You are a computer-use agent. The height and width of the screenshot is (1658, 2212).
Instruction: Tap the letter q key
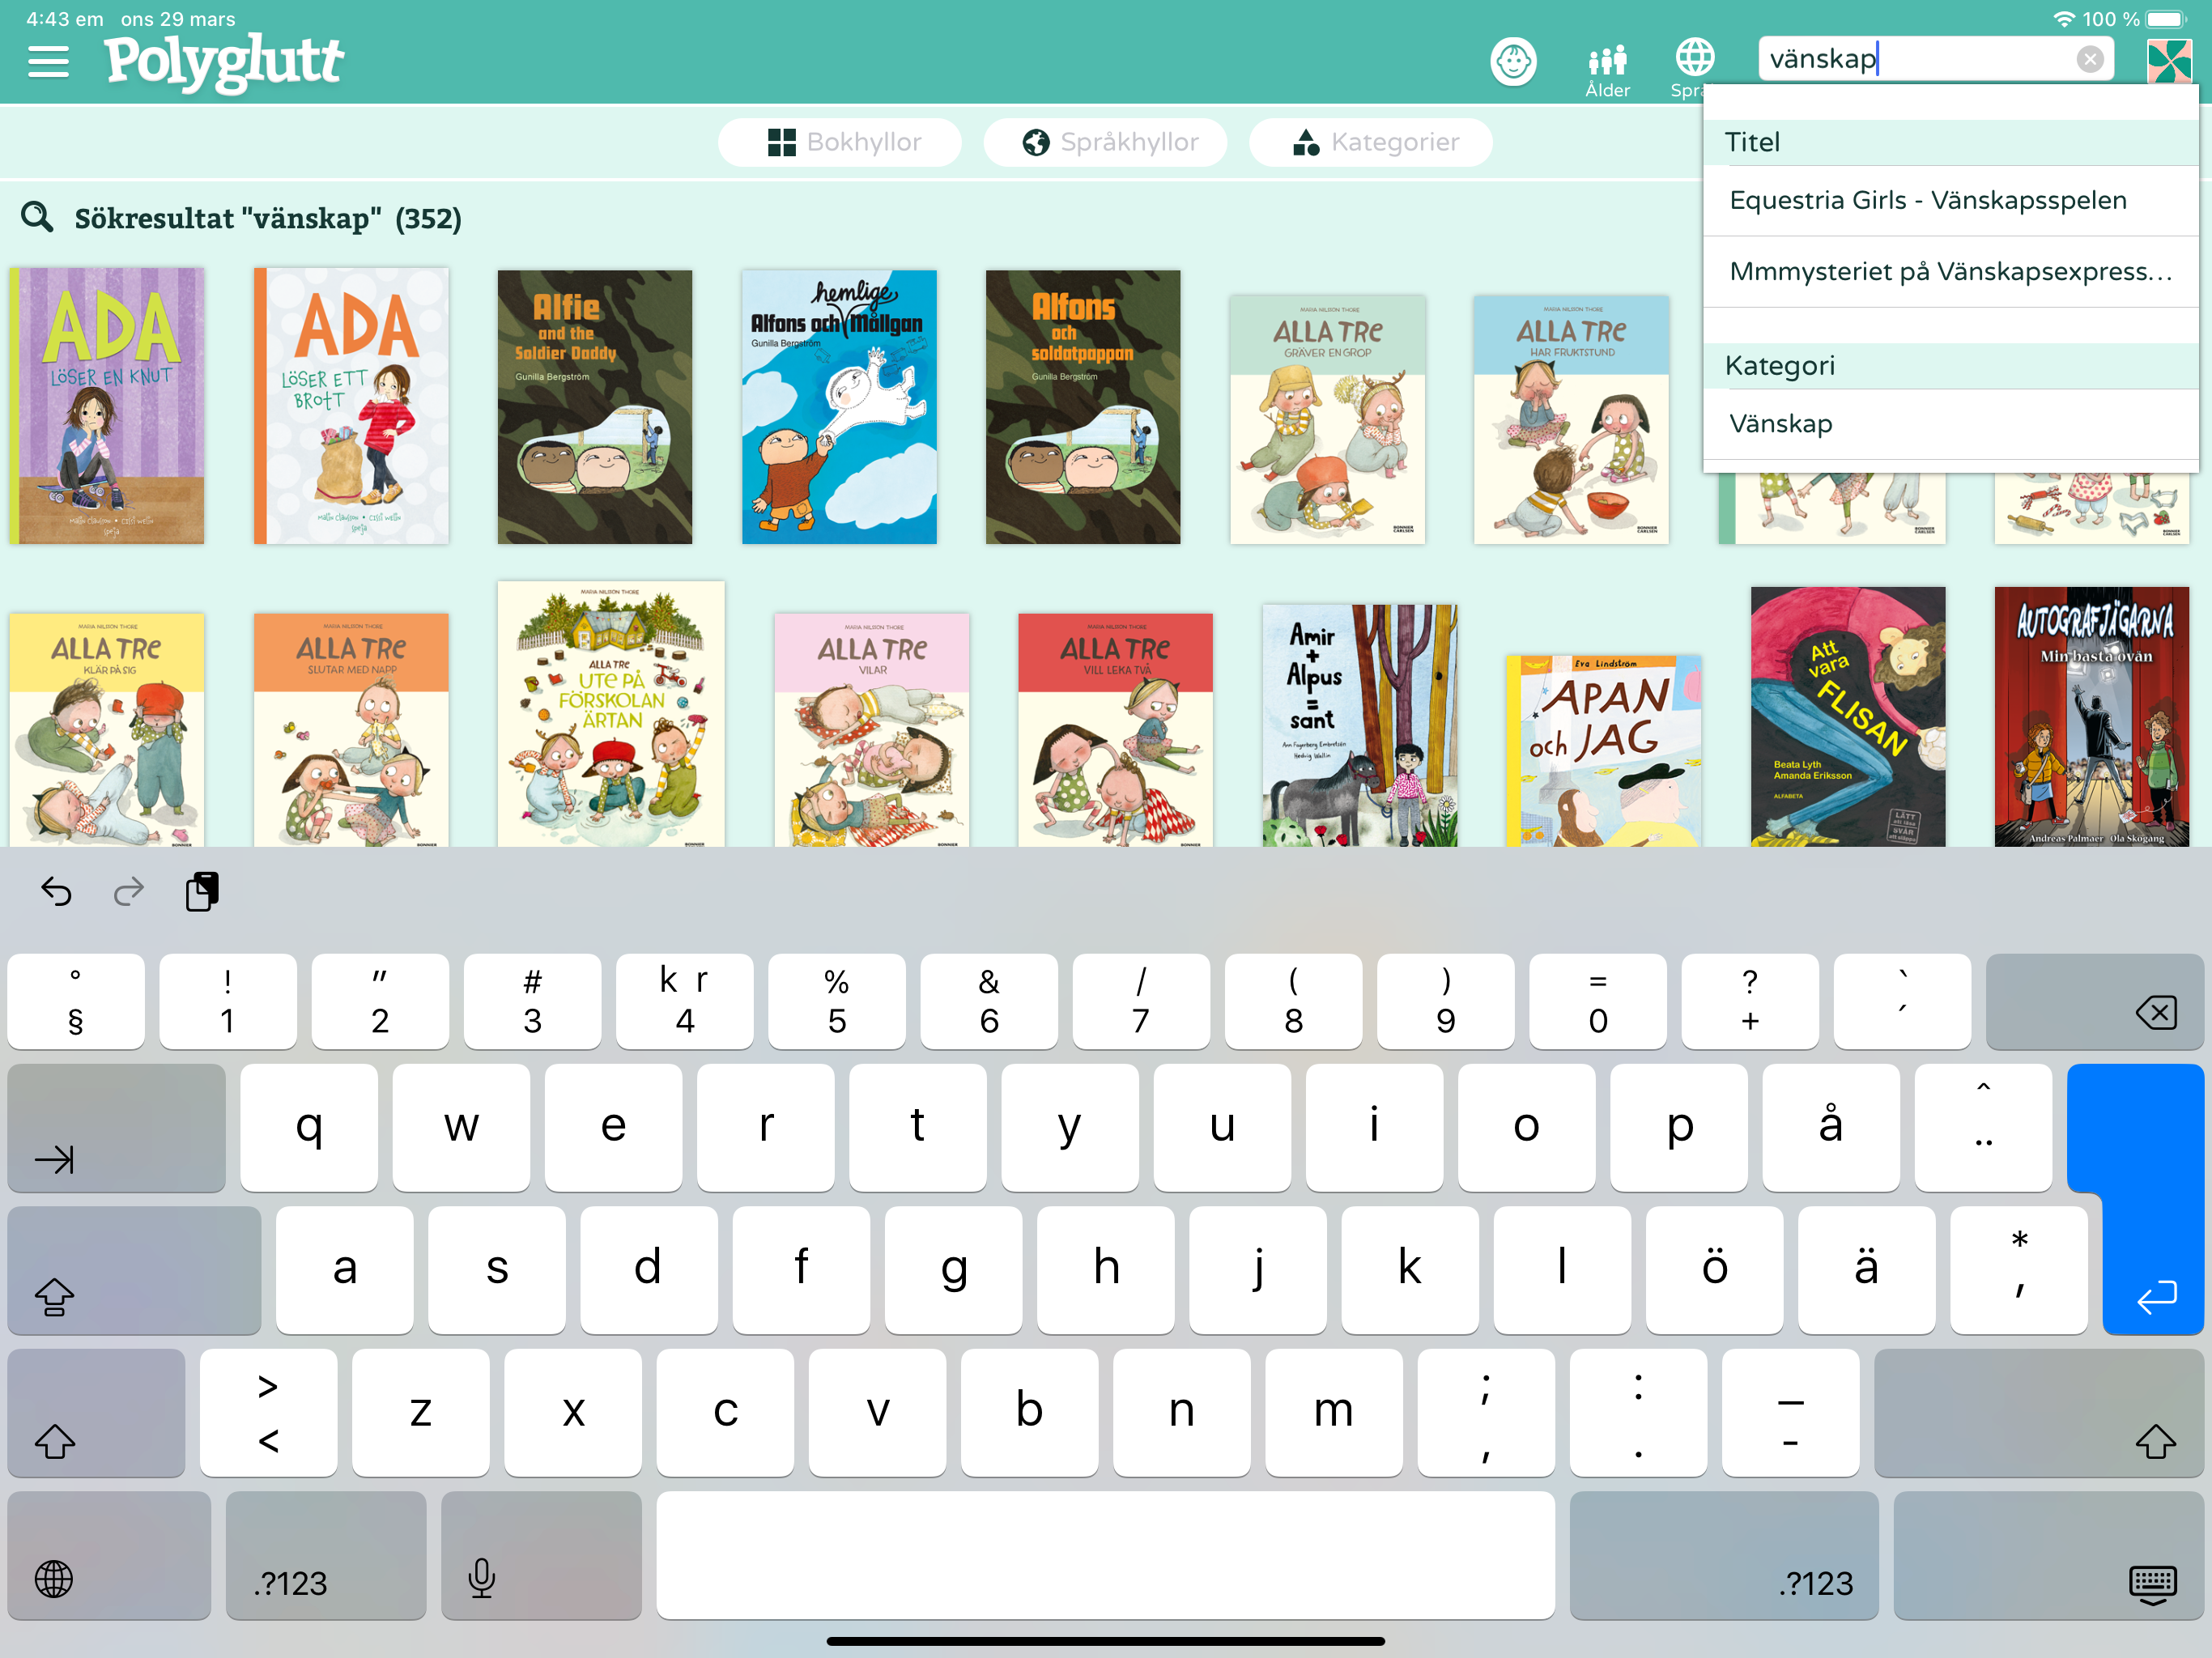pos(309,1128)
